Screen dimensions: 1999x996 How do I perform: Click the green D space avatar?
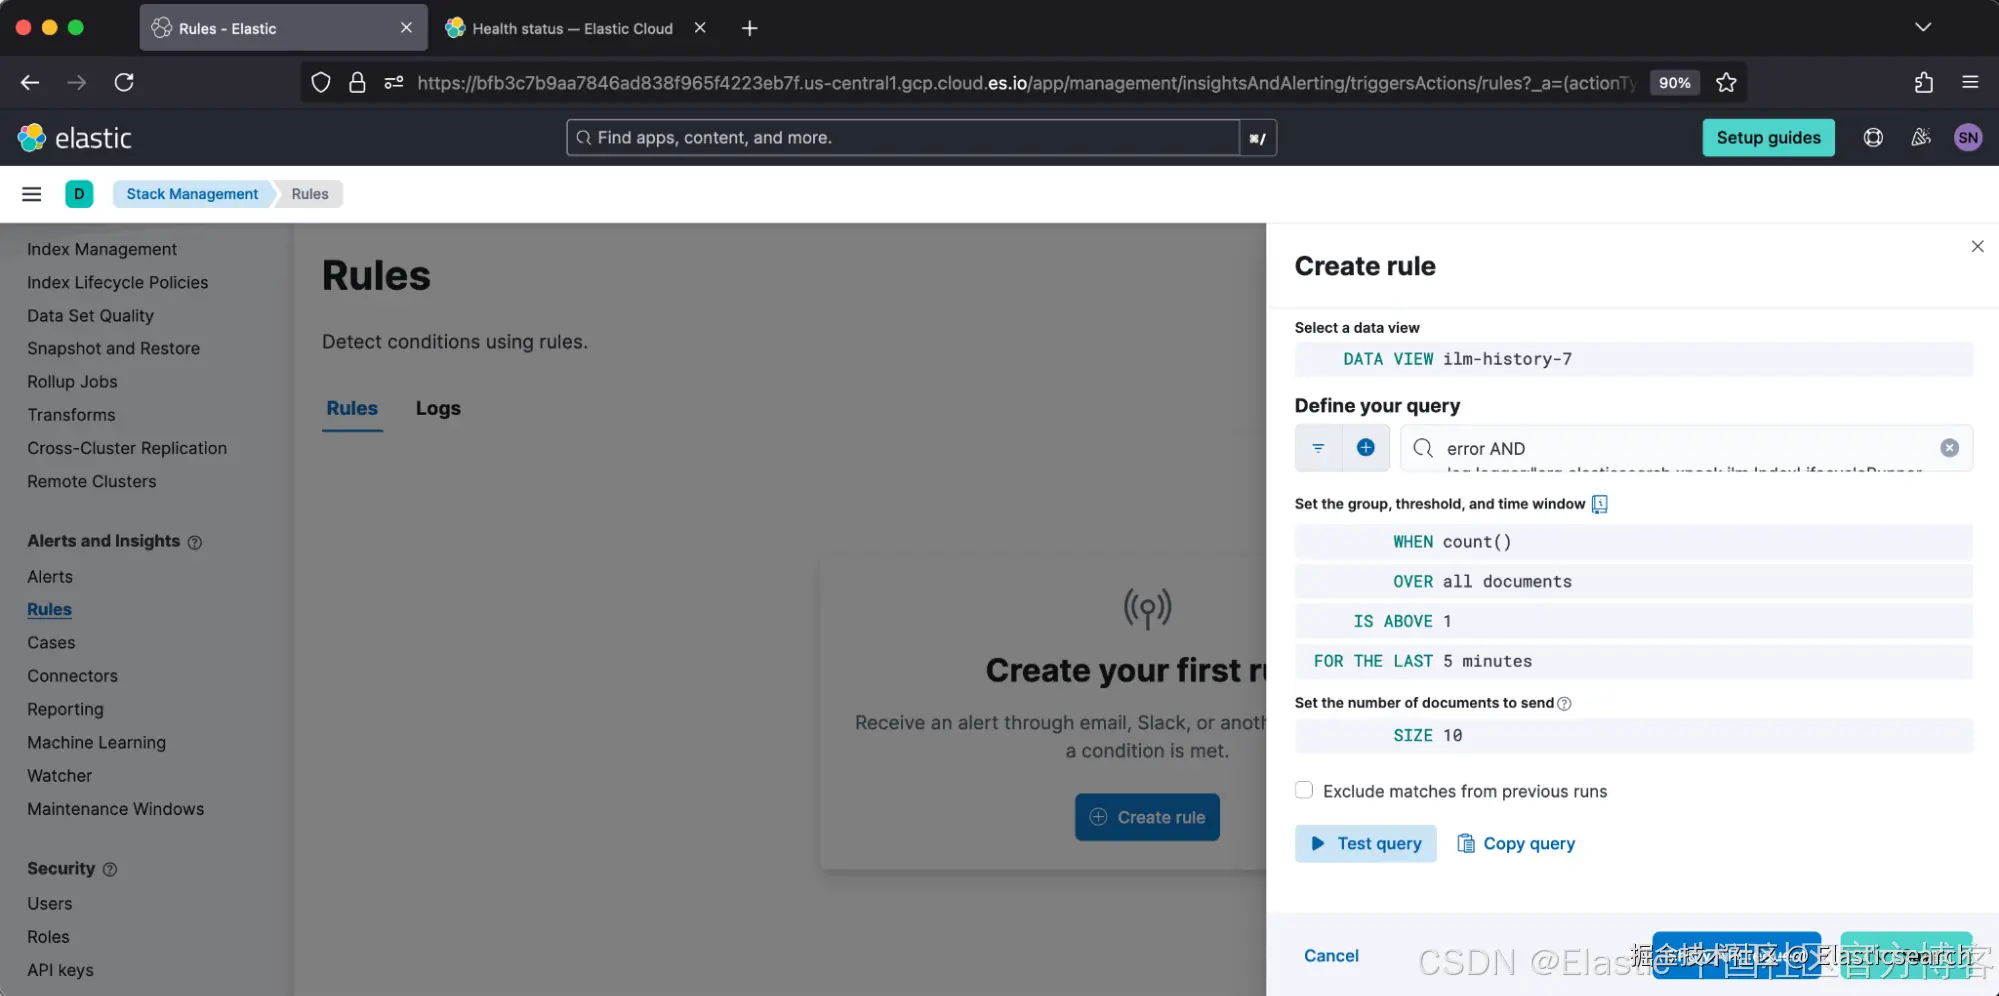tap(79, 194)
